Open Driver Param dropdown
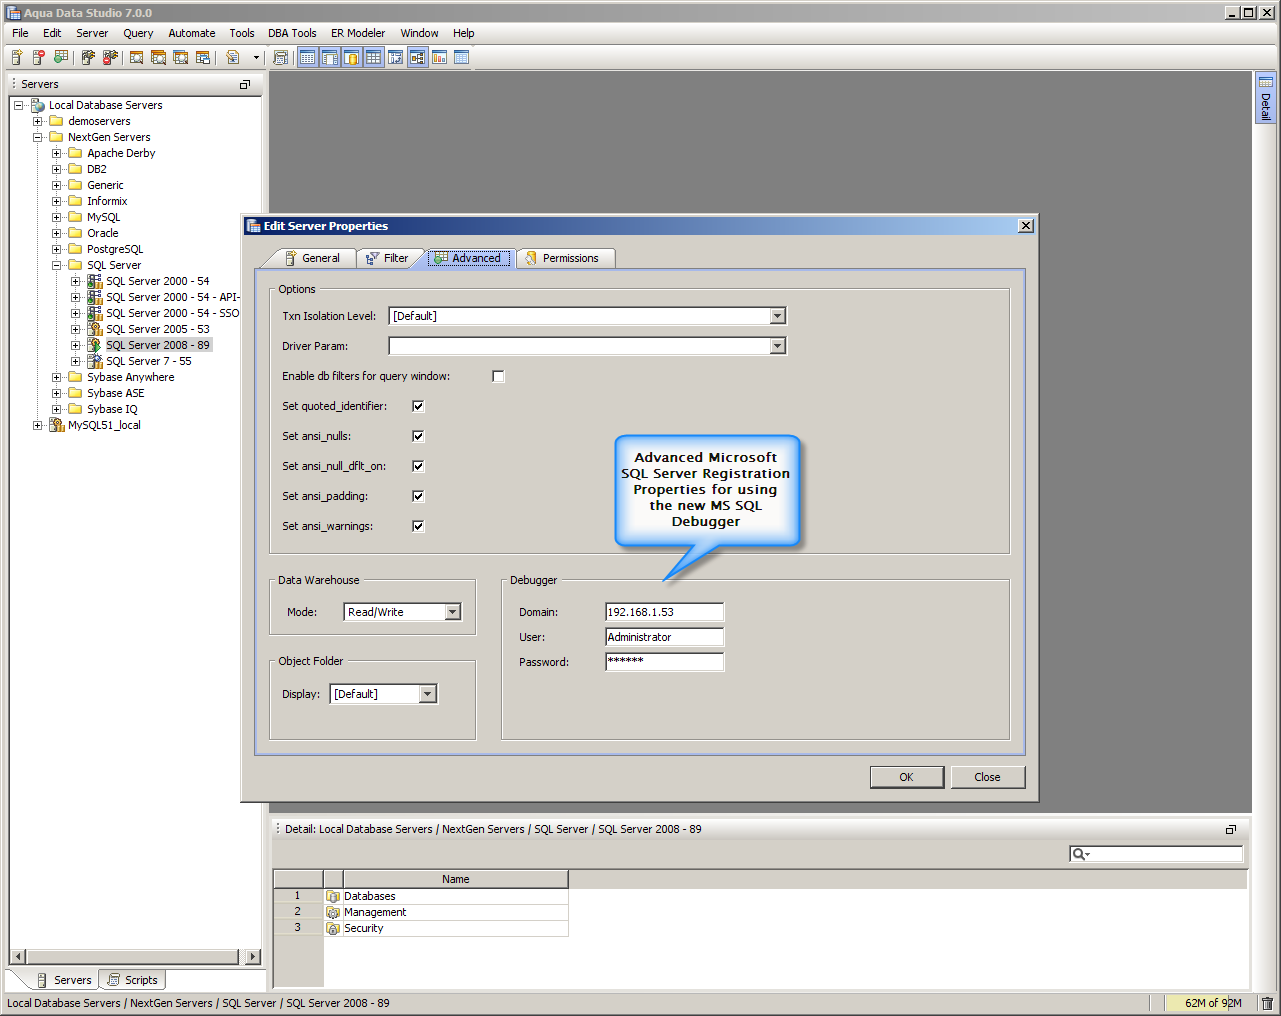The height and width of the screenshot is (1016, 1281). 778,346
